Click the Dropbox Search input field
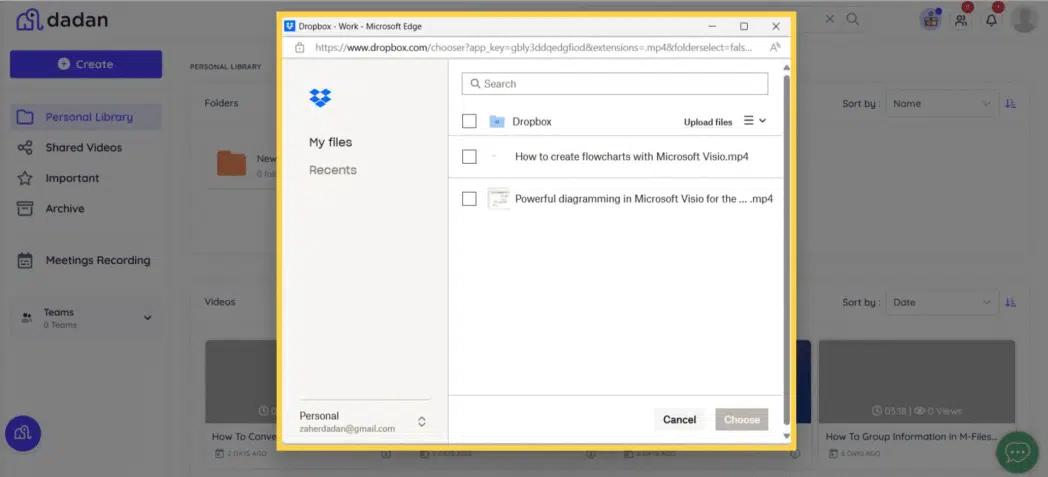 click(x=615, y=84)
